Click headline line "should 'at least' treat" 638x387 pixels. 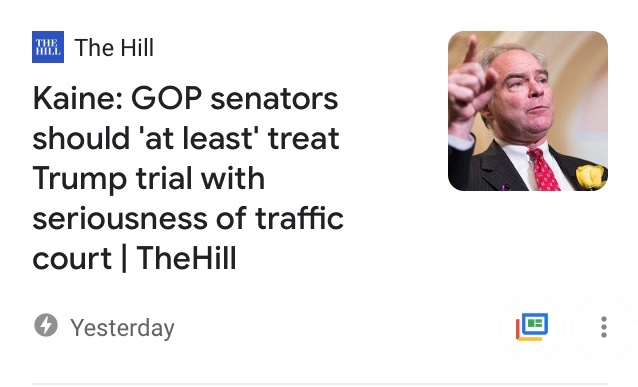tap(186, 138)
